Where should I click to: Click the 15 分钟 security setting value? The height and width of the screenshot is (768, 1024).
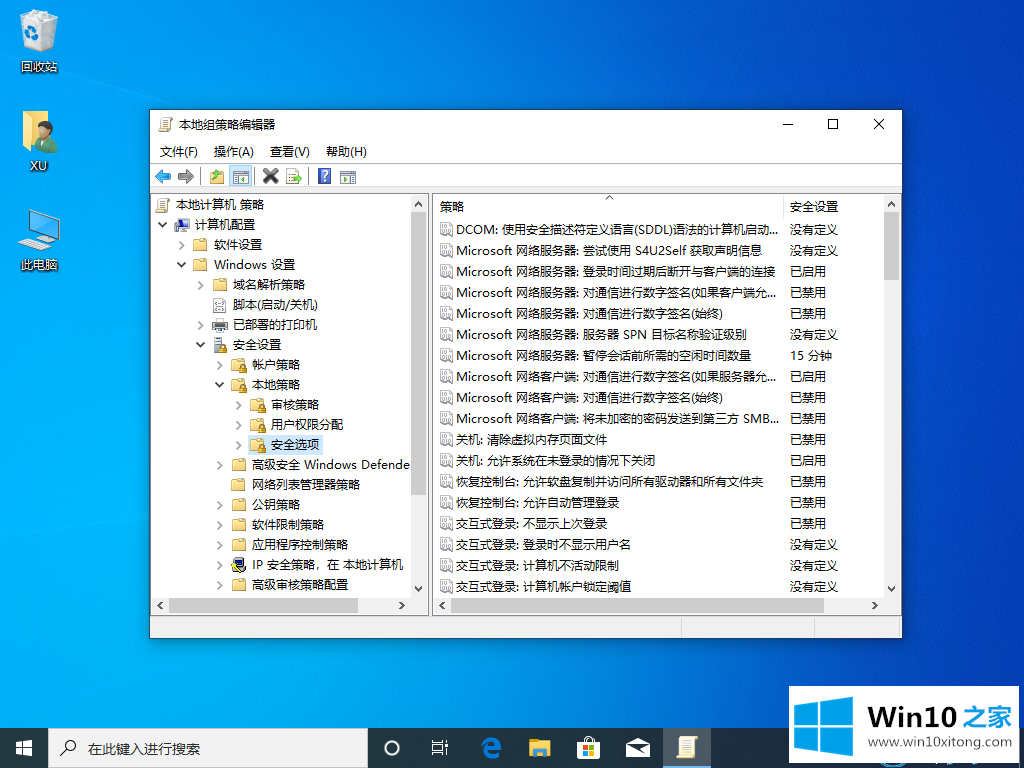point(810,356)
